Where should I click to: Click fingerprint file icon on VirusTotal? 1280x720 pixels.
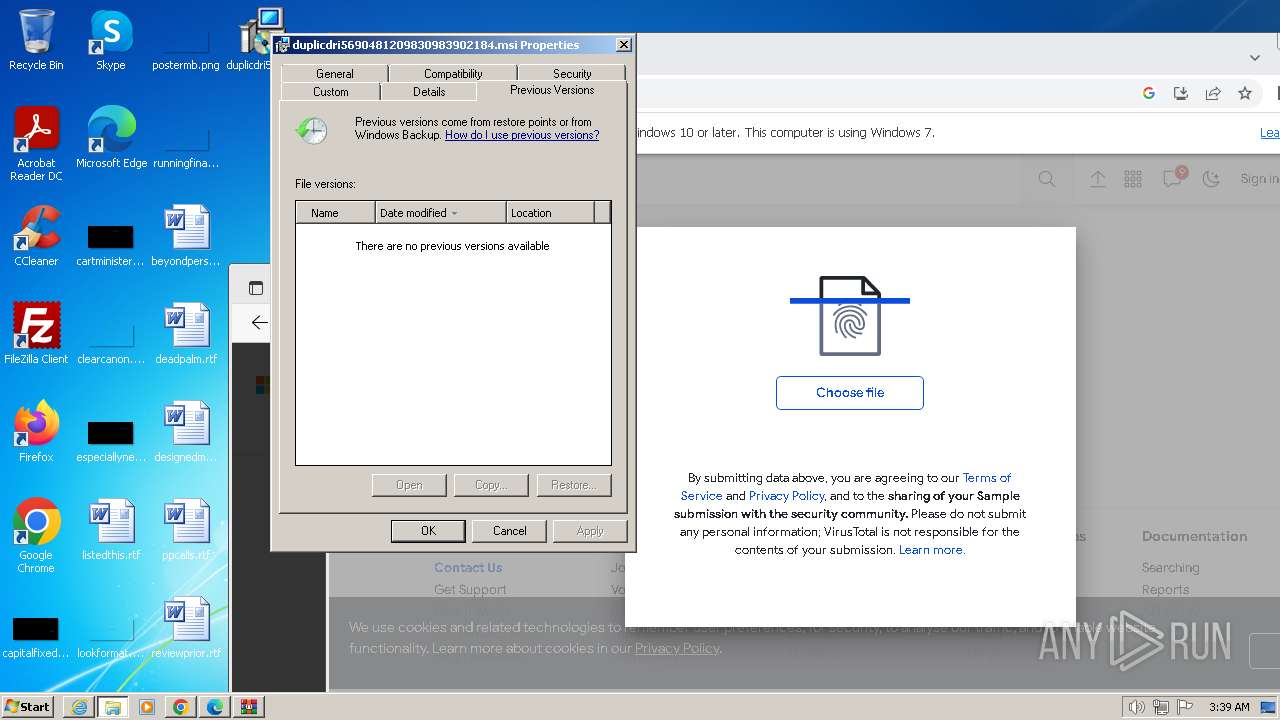click(850, 316)
